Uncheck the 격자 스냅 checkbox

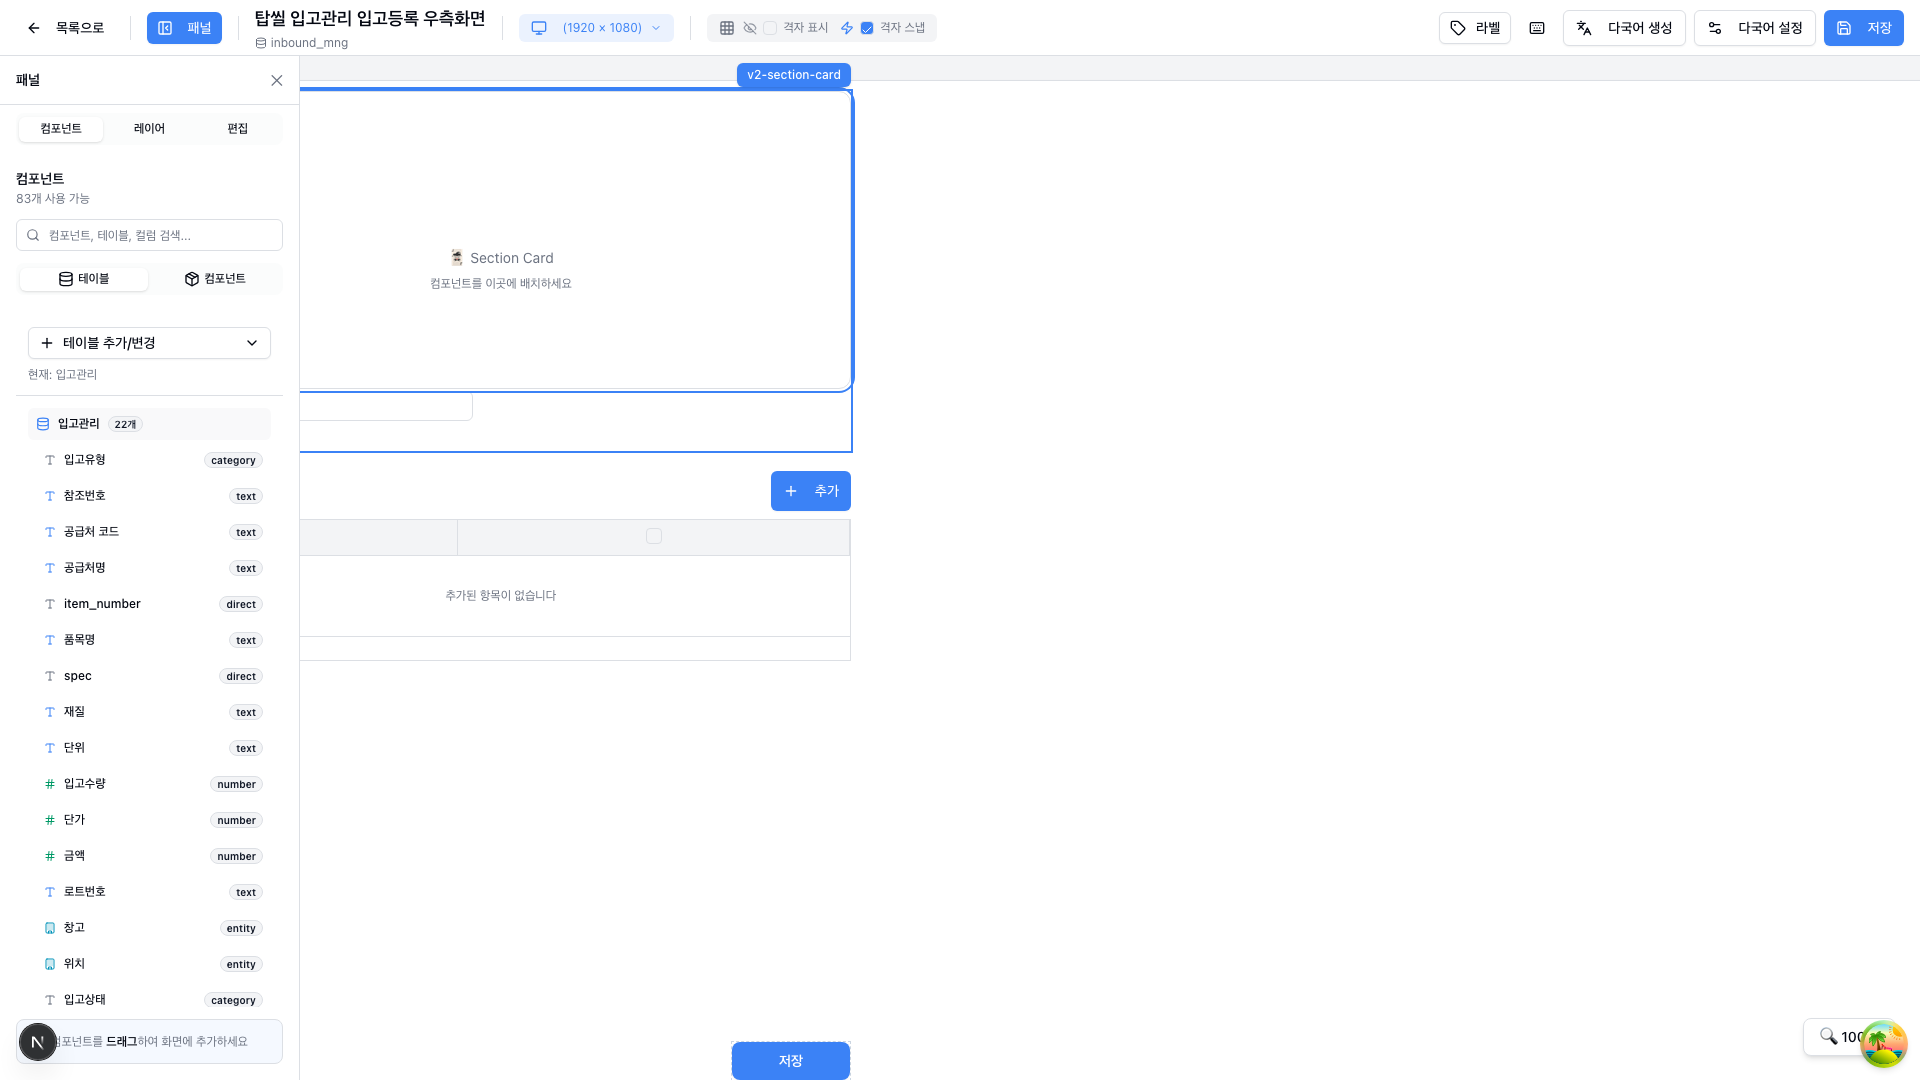click(x=867, y=28)
